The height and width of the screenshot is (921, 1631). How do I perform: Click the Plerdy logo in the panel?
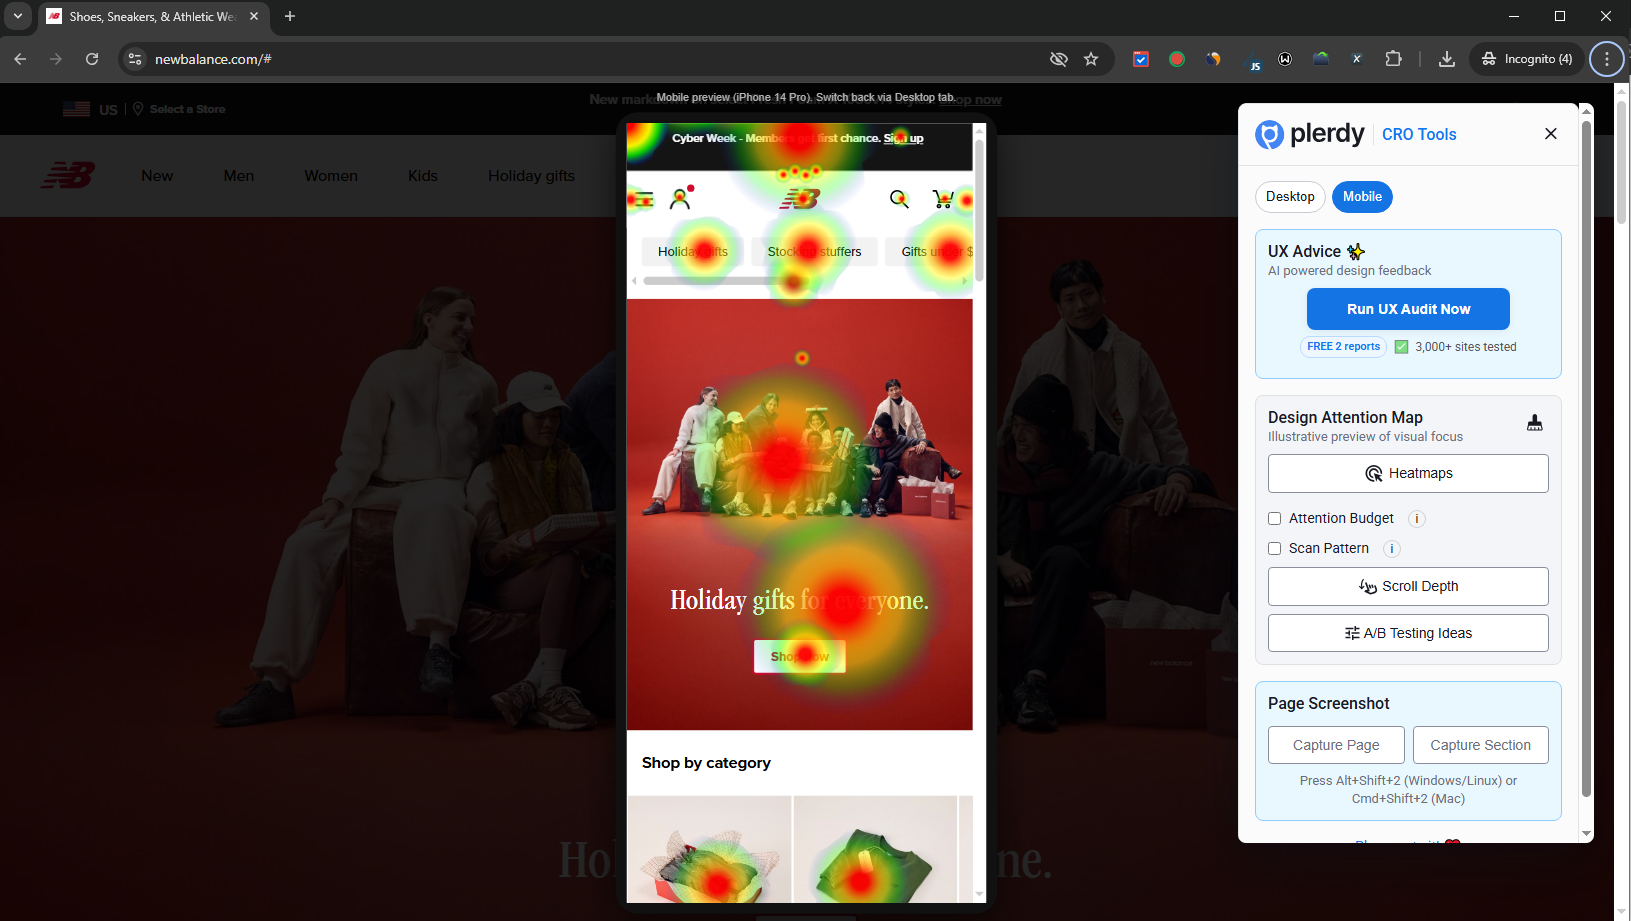(1310, 134)
